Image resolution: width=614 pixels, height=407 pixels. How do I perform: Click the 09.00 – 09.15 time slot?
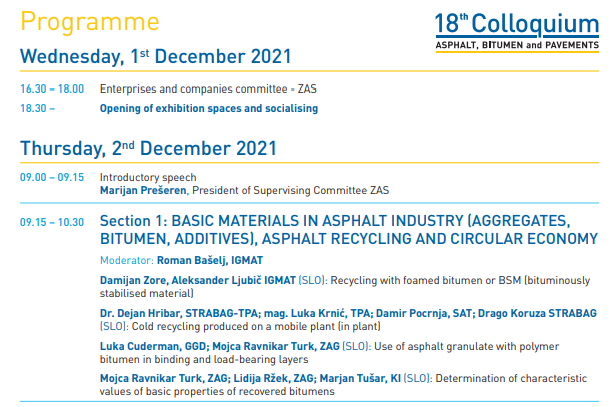tap(52, 177)
